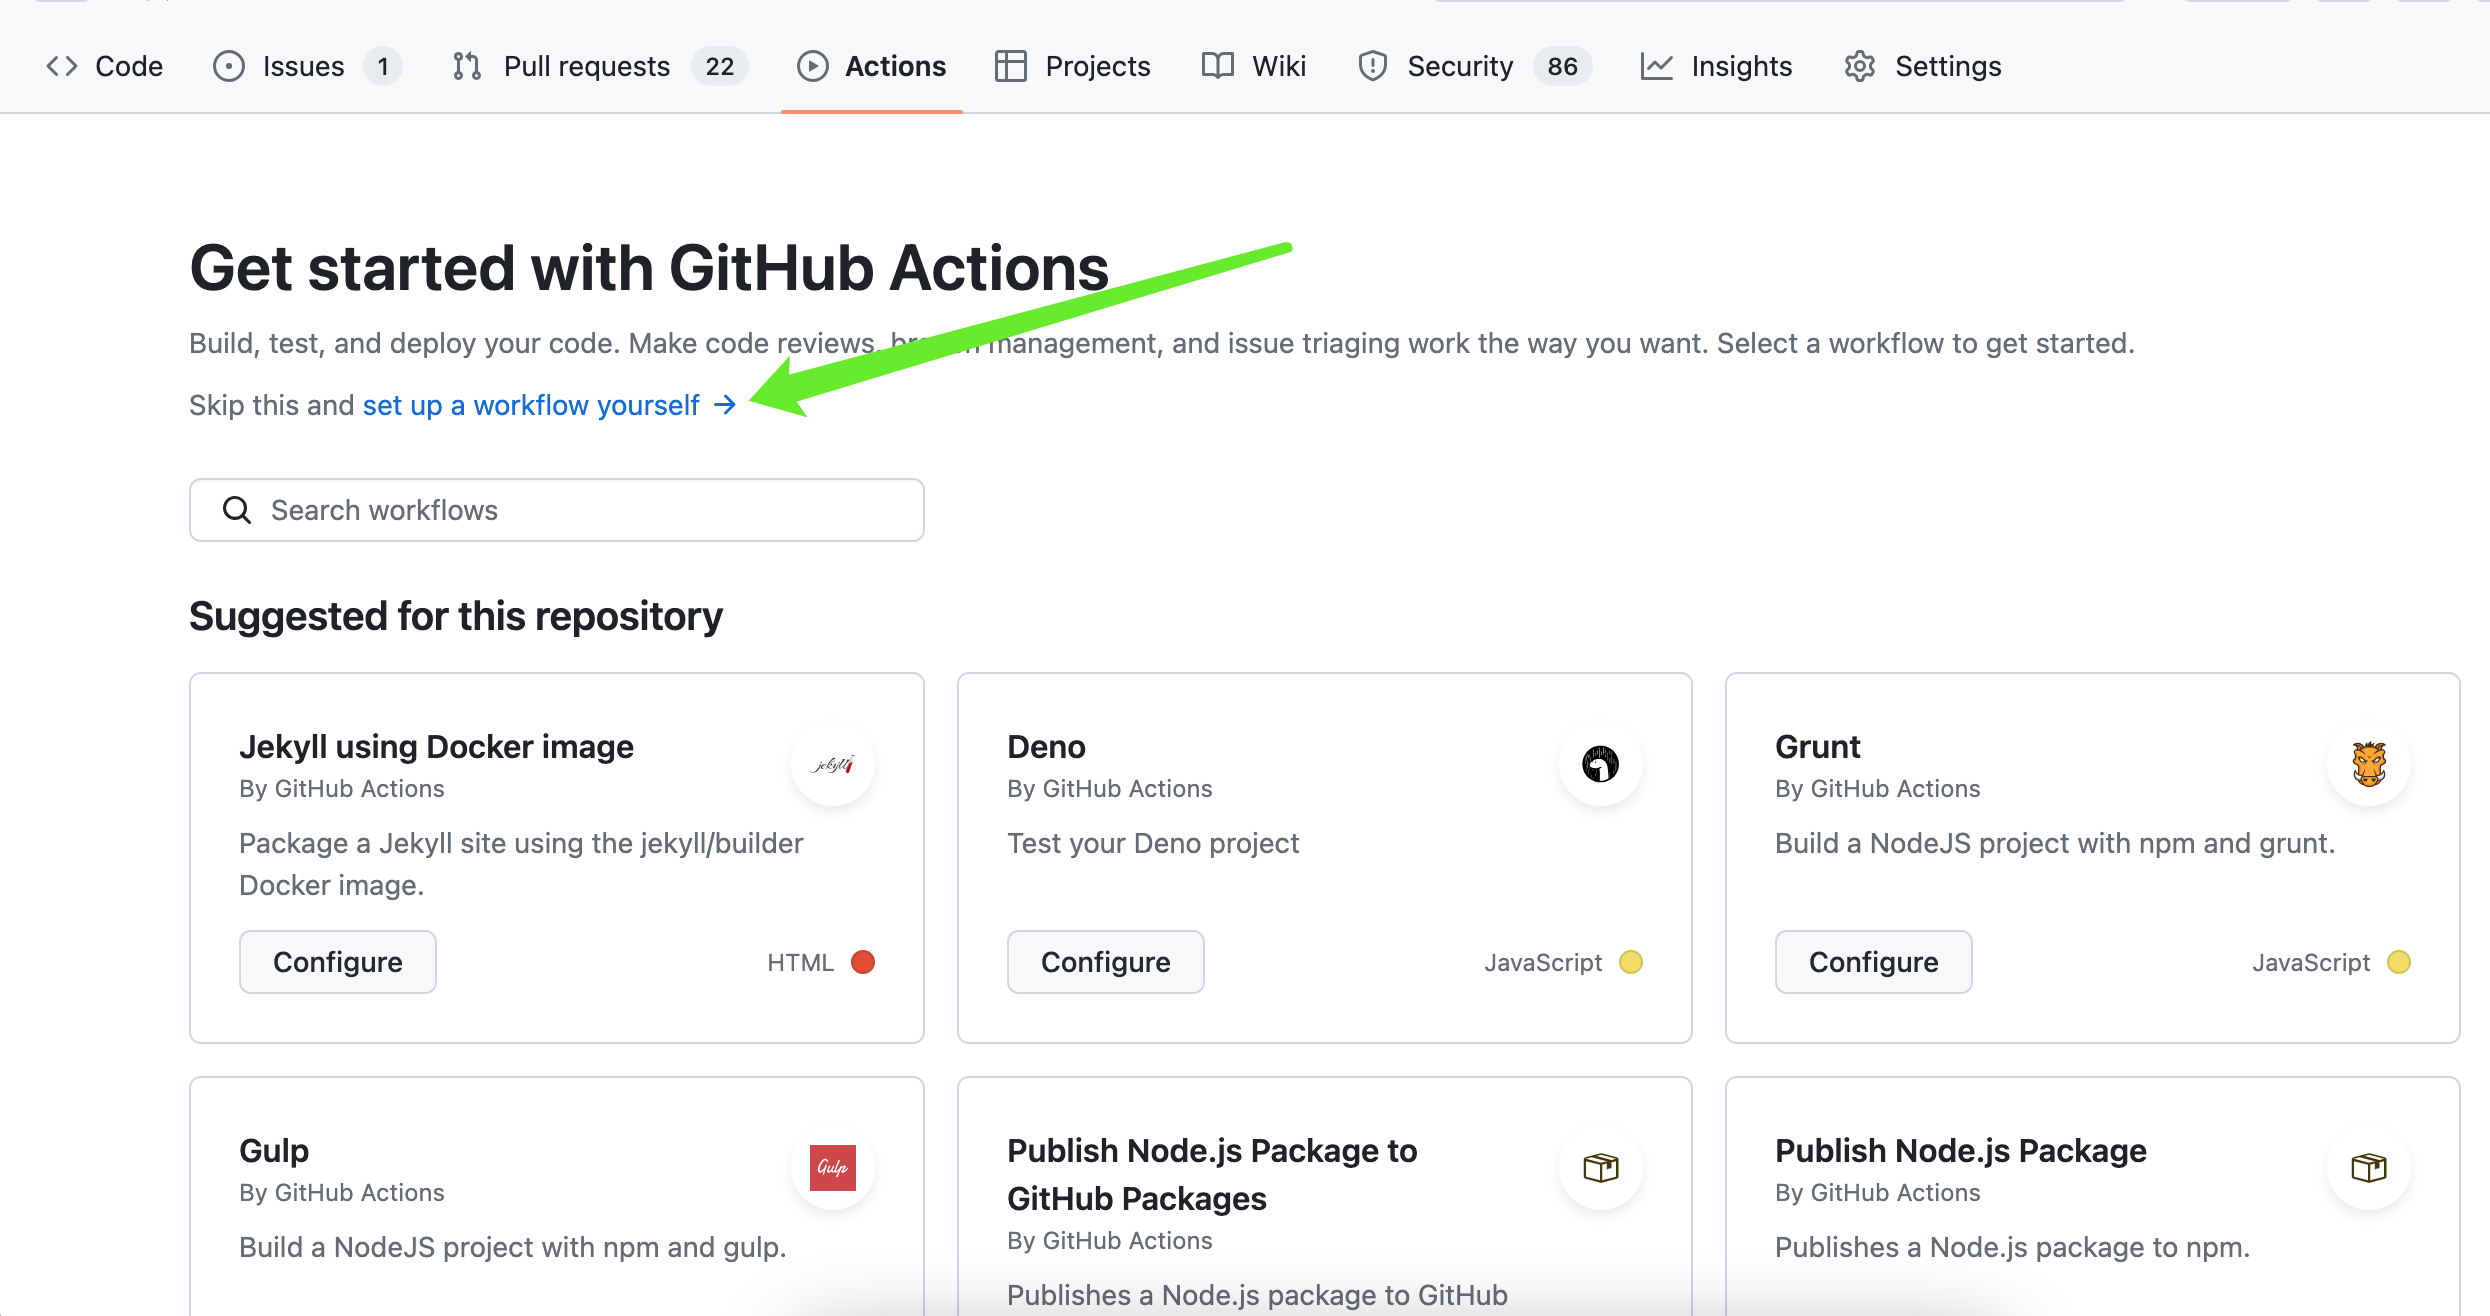Configure the Deno workflow

pos(1106,962)
